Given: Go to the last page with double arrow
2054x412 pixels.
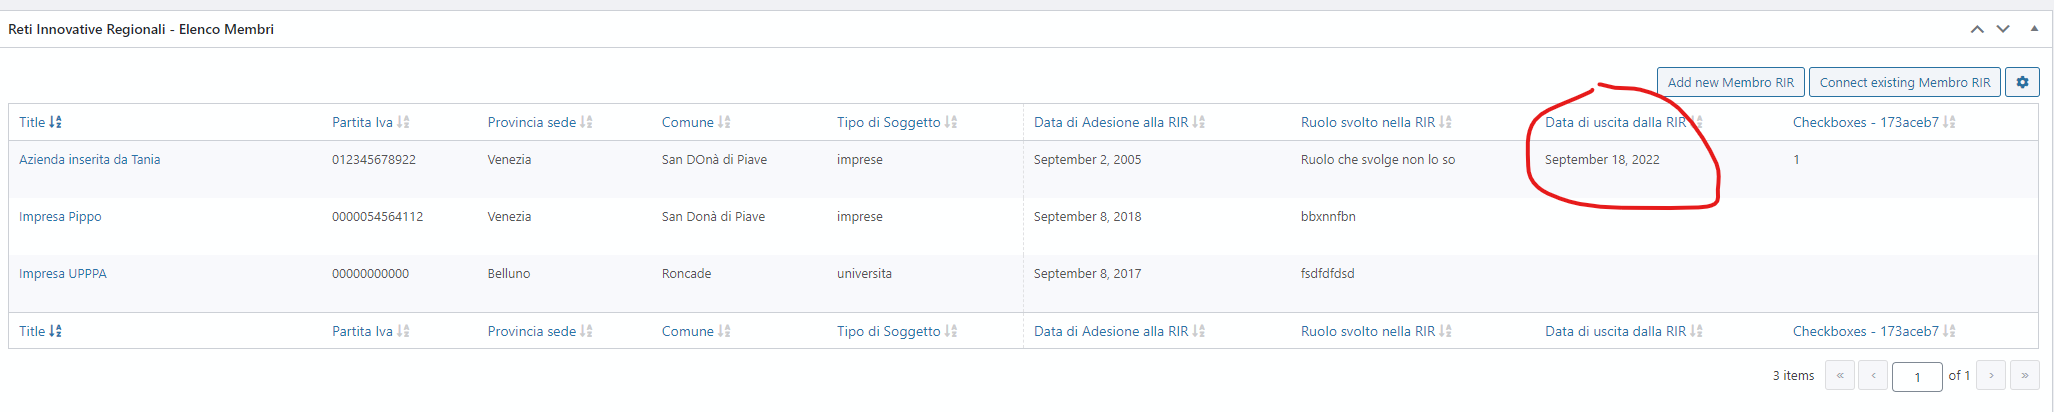Looking at the screenshot, I should 2025,375.
